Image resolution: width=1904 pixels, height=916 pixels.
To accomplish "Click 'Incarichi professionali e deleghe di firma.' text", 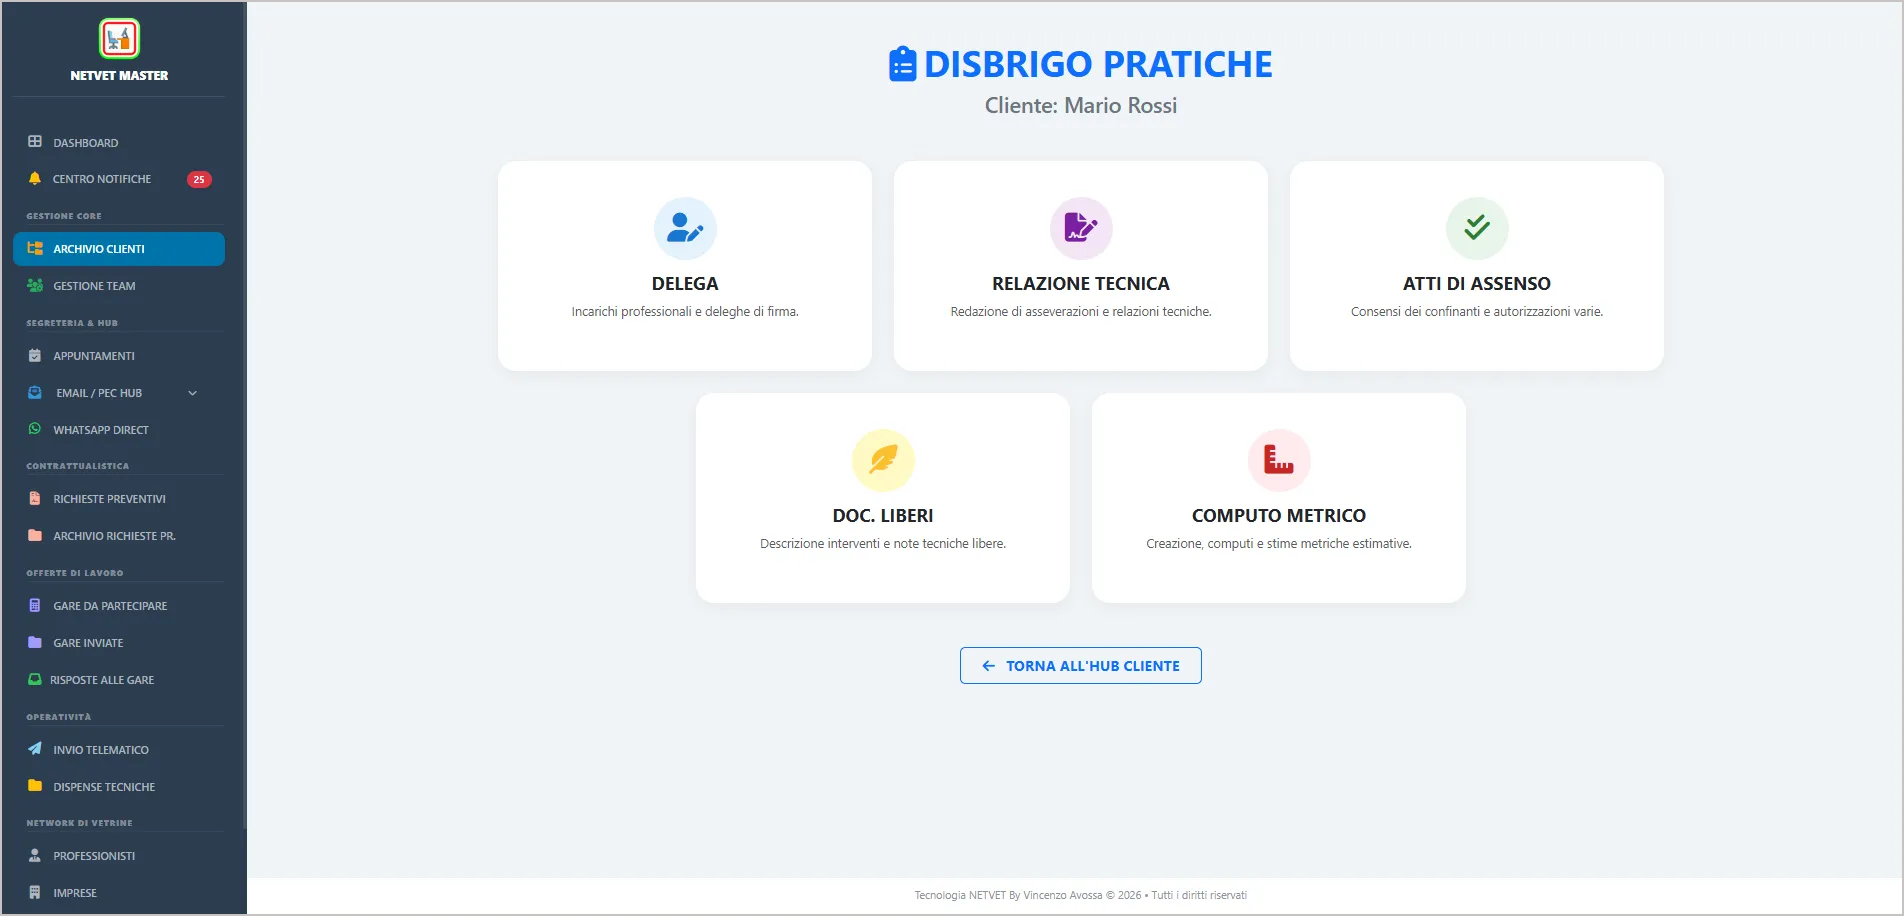I will coord(685,312).
